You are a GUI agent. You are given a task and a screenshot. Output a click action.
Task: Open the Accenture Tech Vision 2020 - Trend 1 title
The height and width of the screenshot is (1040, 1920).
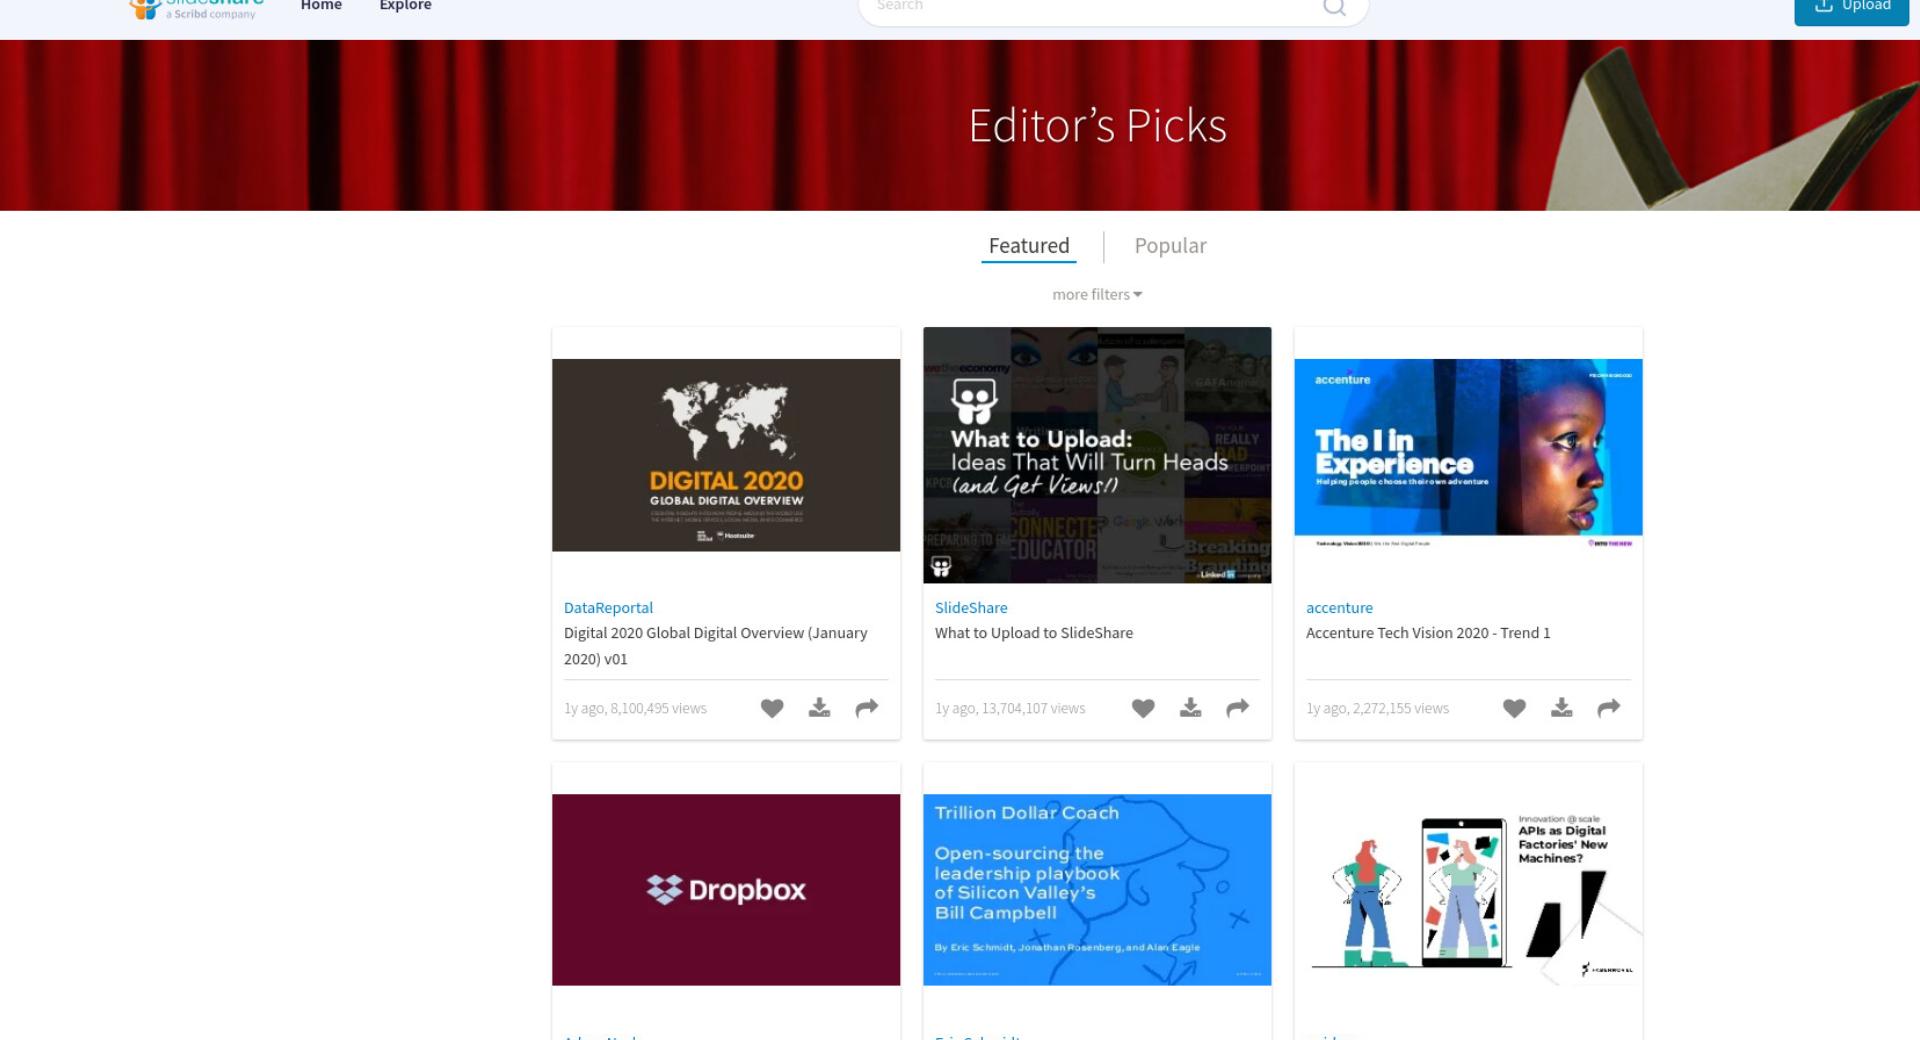point(1428,633)
